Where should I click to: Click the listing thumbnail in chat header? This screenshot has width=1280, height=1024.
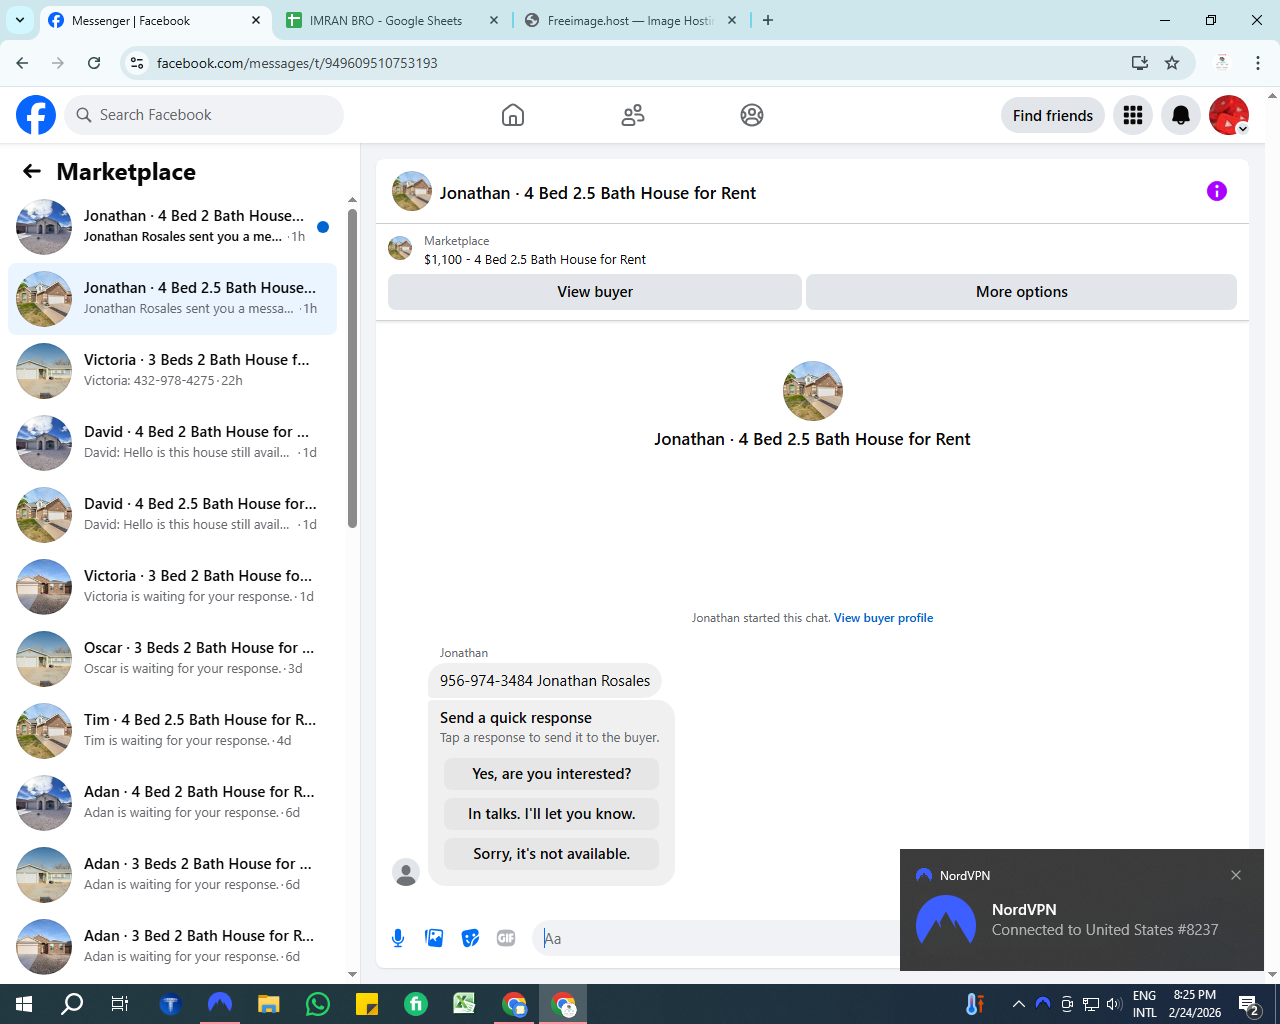(412, 191)
